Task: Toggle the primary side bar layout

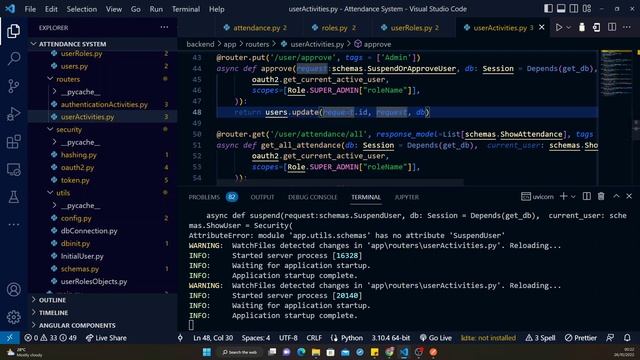Action: 548,8
